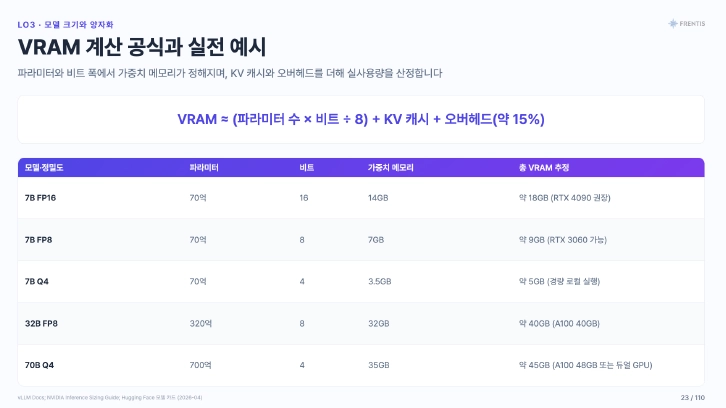Click the page number 23 / 110
This screenshot has width=726, height=408.
pyautogui.click(x=693, y=397)
